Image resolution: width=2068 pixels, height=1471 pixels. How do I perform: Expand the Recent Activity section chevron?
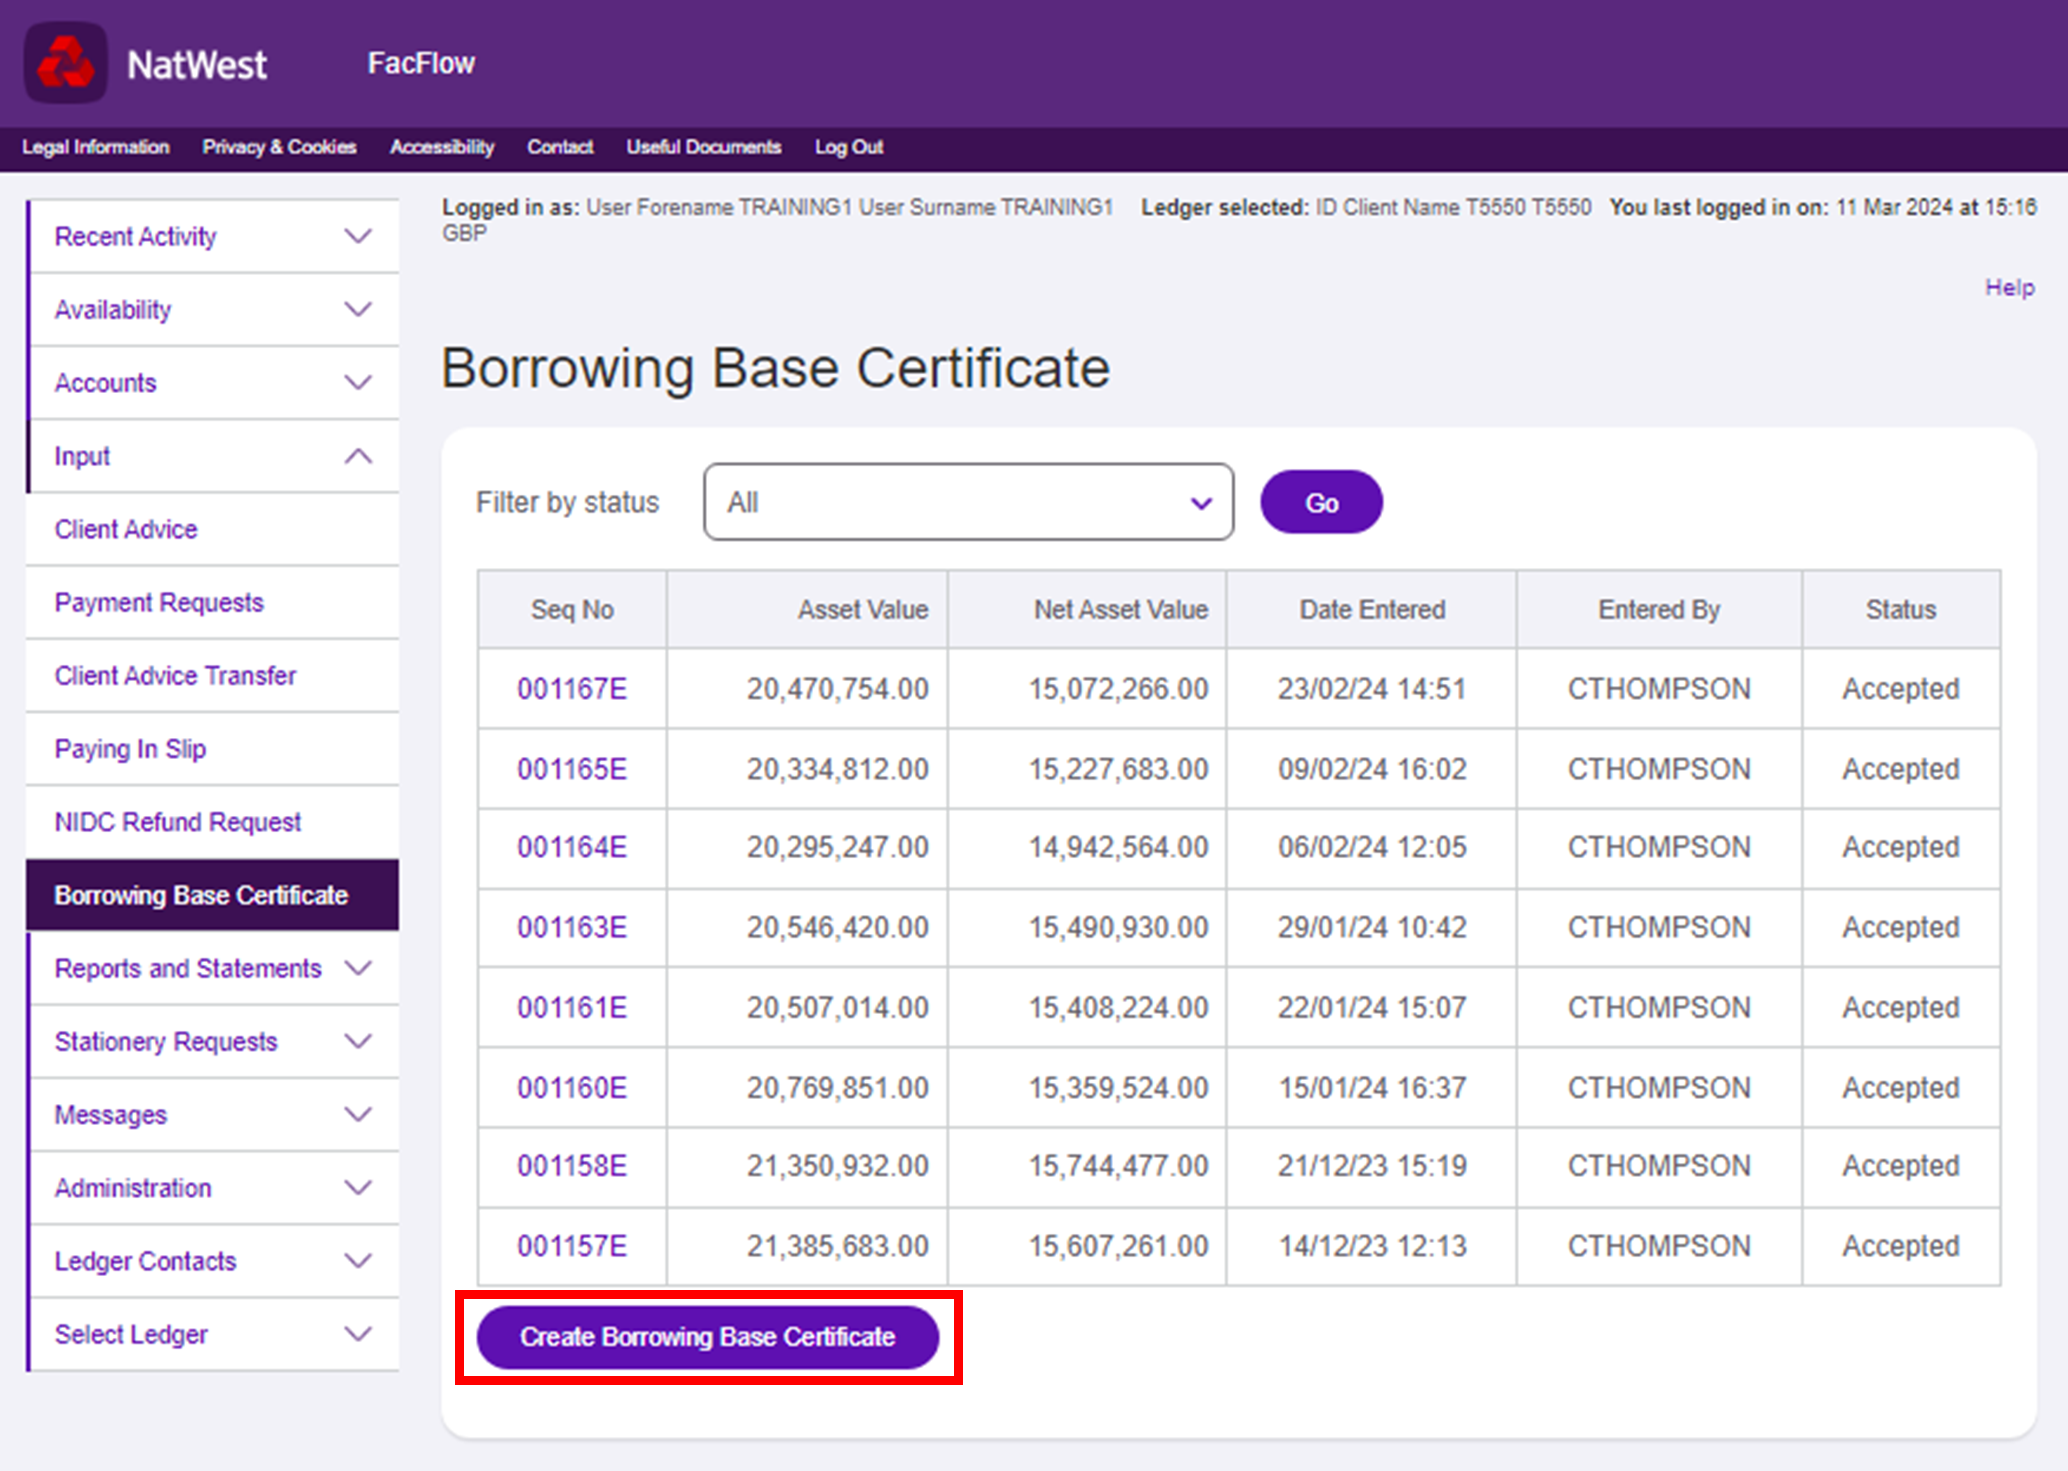click(358, 237)
